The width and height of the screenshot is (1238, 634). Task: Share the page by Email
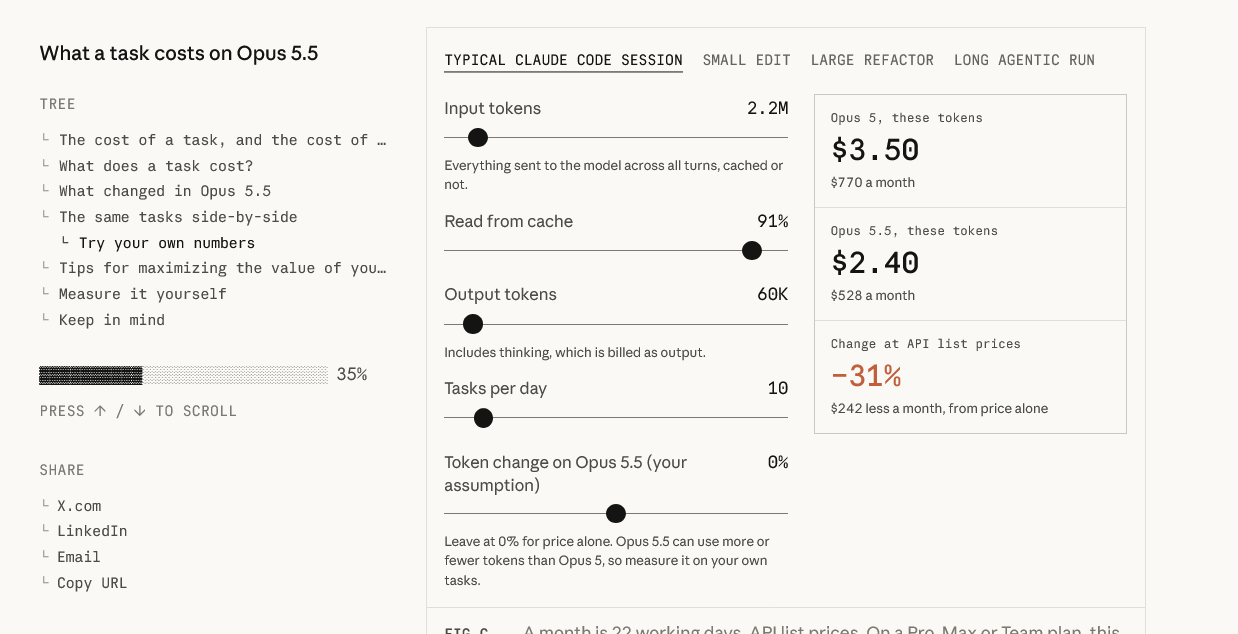(79, 557)
